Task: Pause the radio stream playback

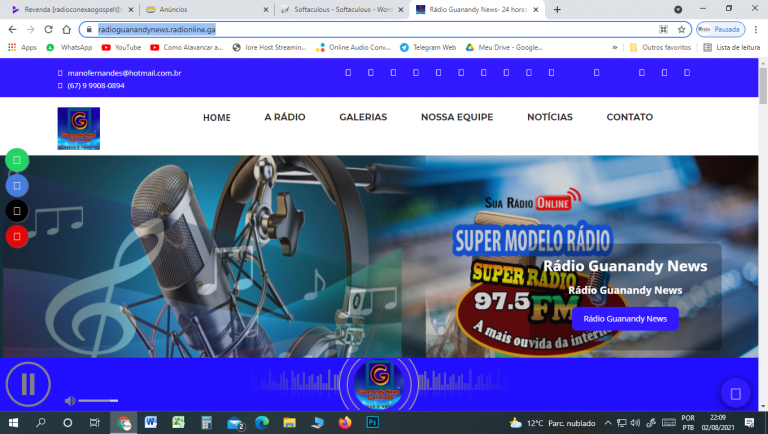Action: click(28, 385)
